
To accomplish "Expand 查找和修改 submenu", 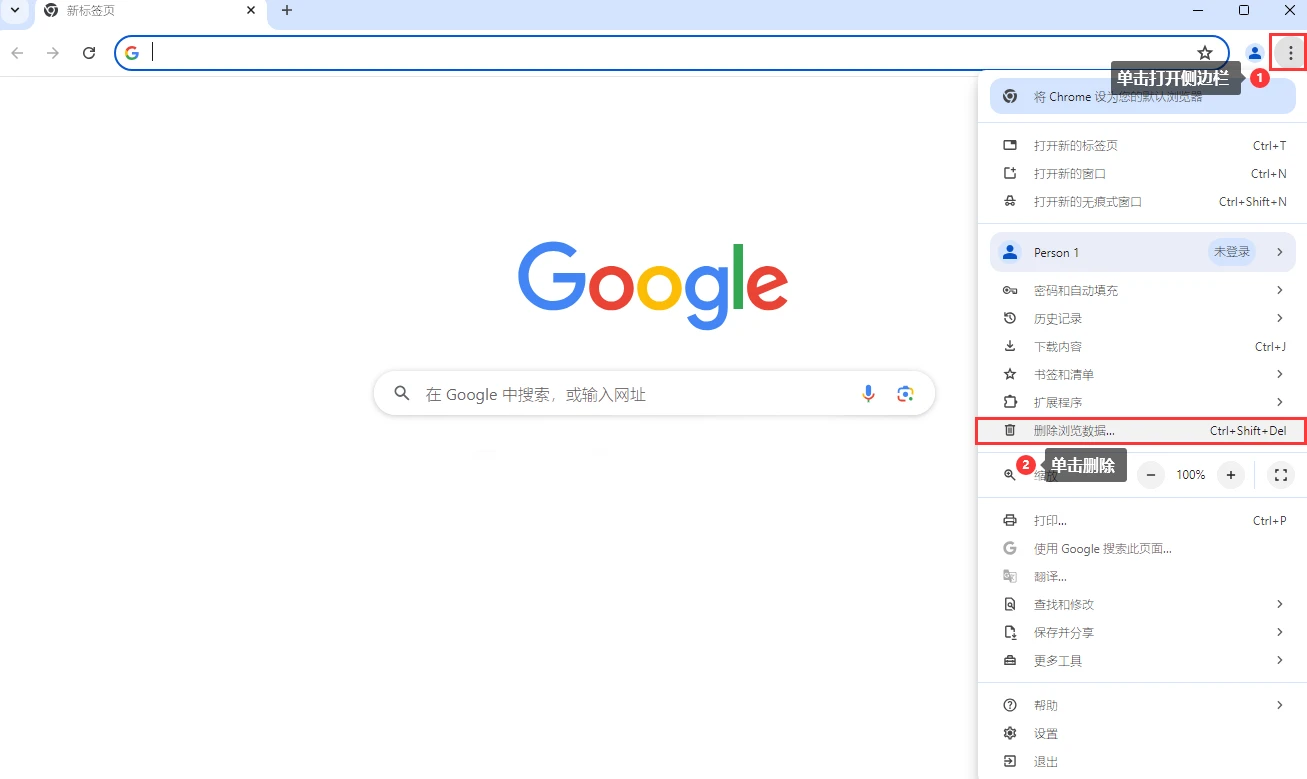I will pos(1142,604).
